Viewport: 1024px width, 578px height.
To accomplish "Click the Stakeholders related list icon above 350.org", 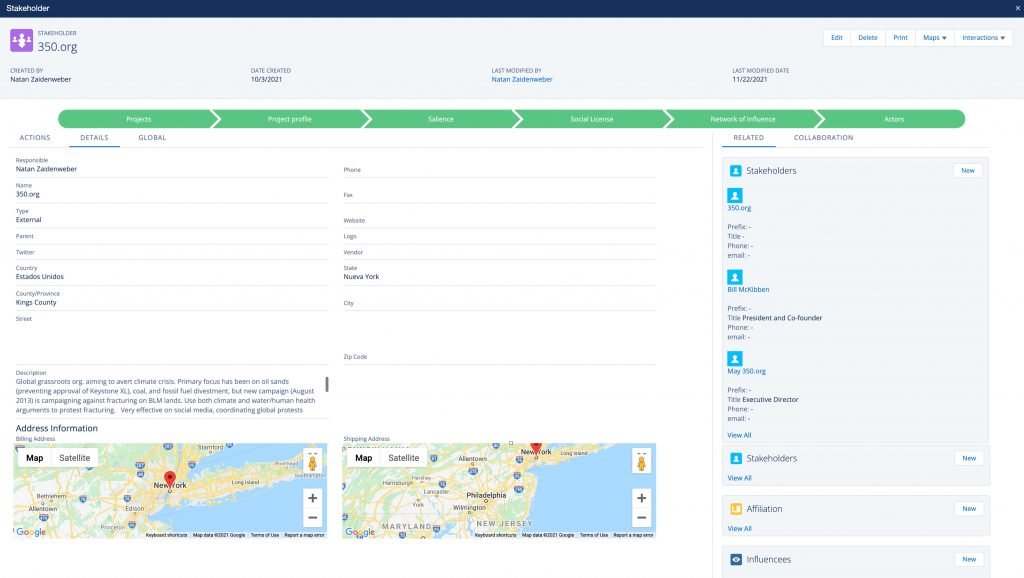I will click(x=735, y=170).
